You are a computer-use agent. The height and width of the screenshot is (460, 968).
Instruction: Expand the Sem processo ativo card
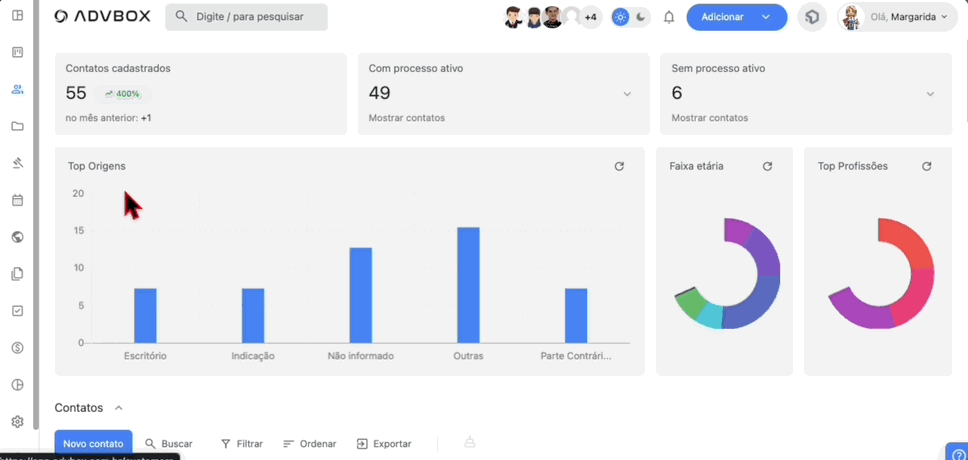point(930,94)
